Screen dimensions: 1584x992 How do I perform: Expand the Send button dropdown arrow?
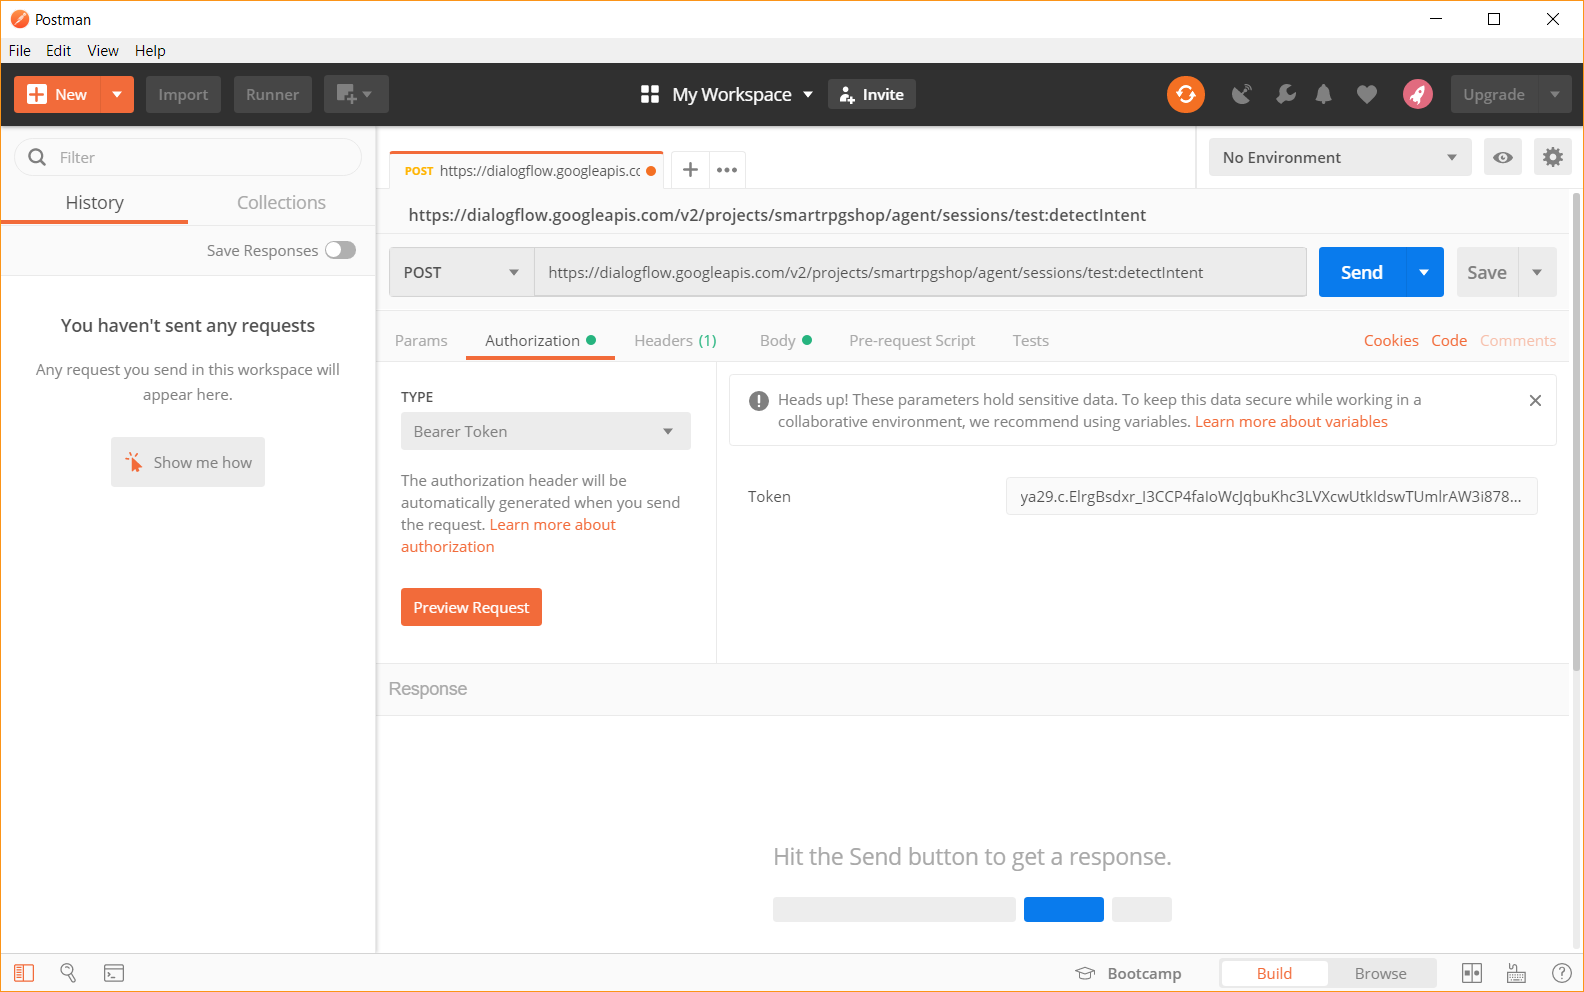point(1424,272)
